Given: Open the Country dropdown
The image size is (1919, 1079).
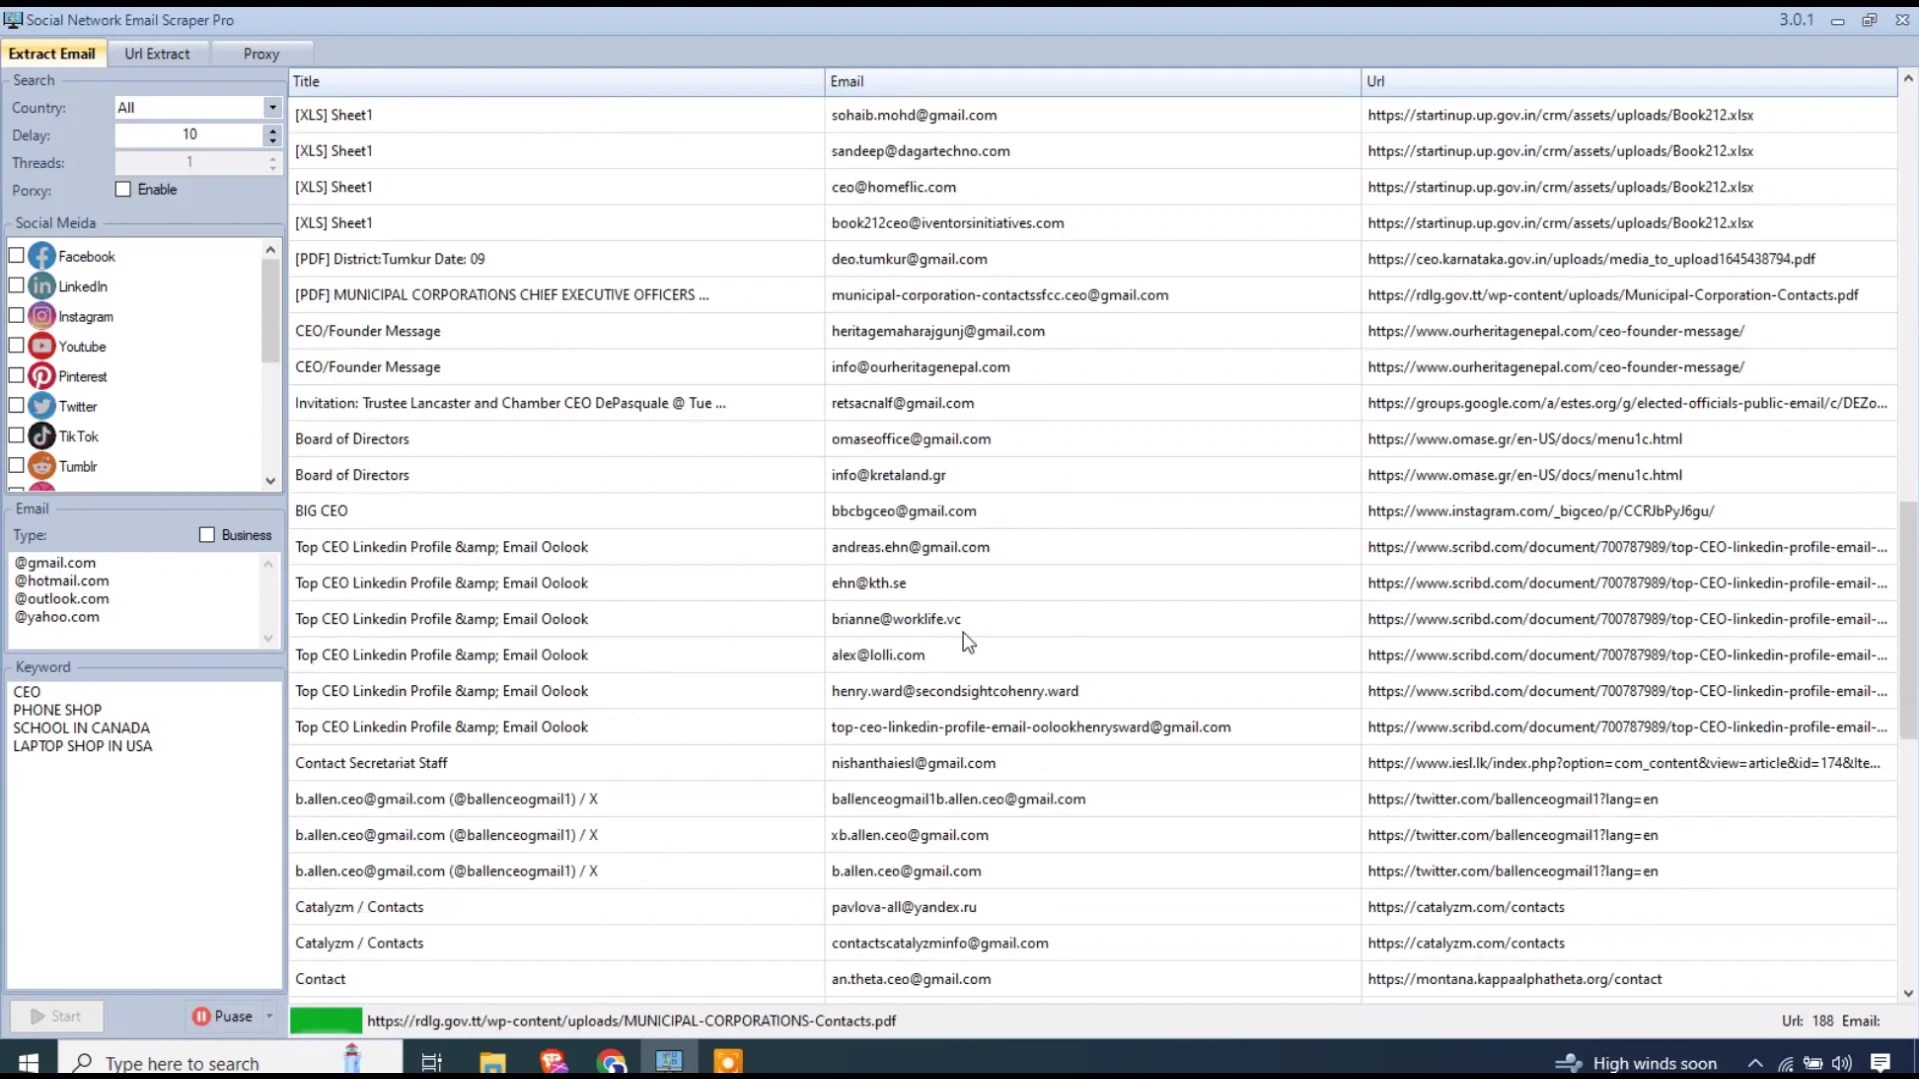Looking at the screenshot, I should pos(272,107).
